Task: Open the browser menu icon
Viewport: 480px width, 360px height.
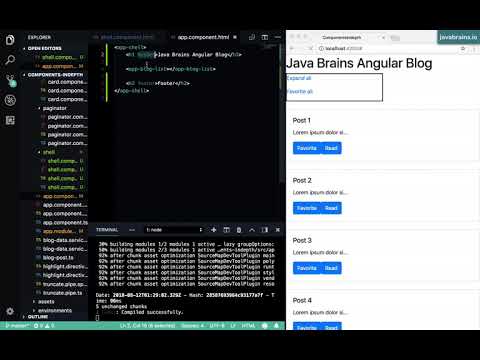Action: [475, 49]
